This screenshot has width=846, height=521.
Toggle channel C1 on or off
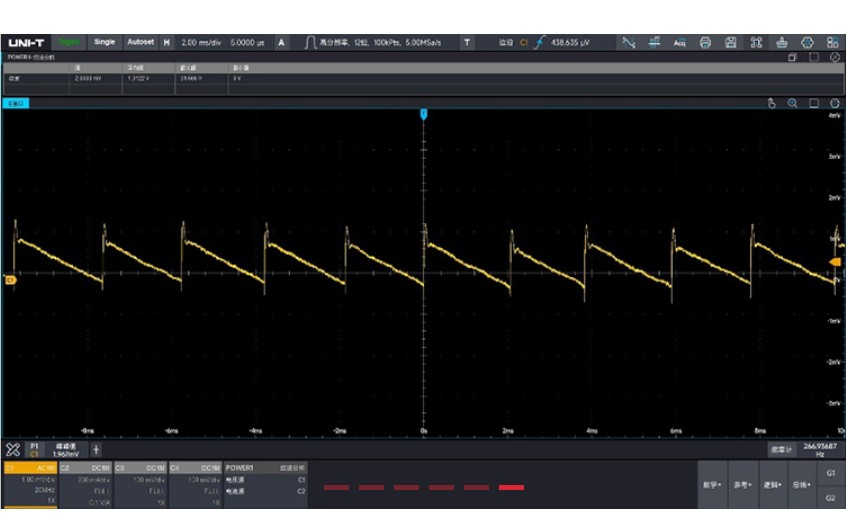click(x=30, y=467)
